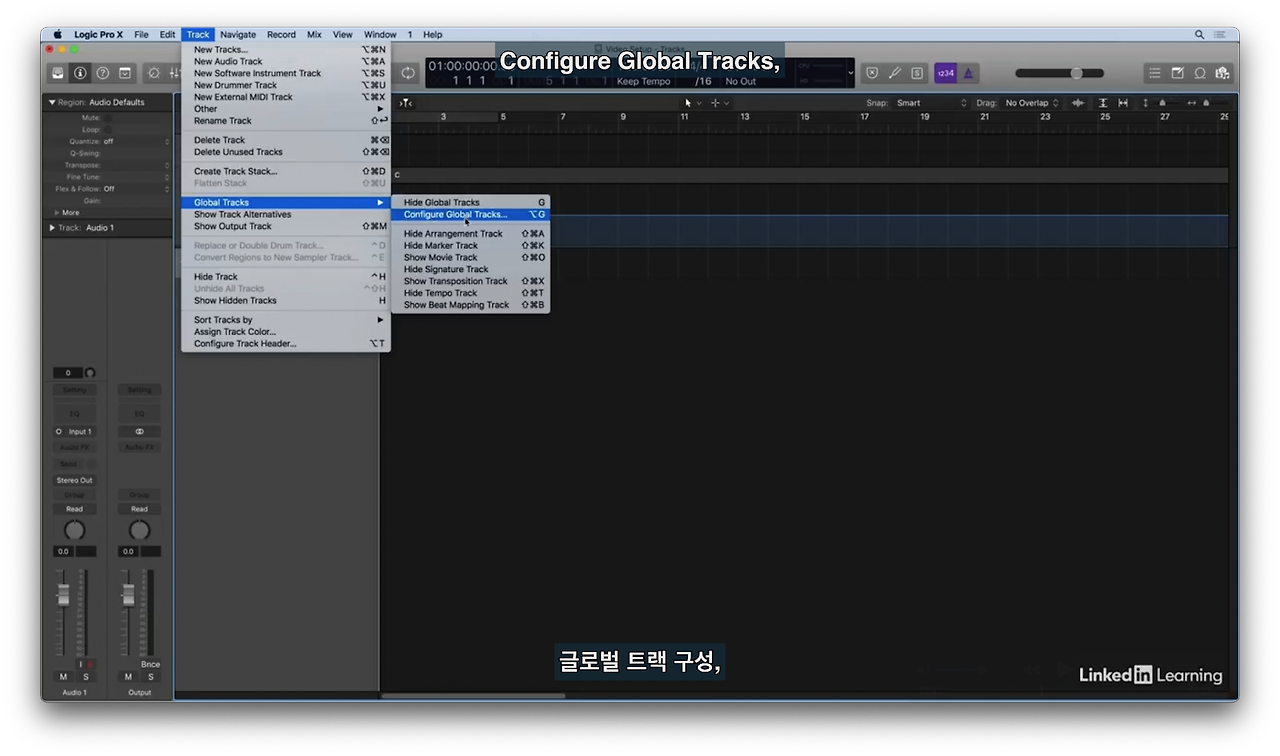Click the Output stereo format button
Viewport: 1280px width, 756px height.
click(x=140, y=432)
